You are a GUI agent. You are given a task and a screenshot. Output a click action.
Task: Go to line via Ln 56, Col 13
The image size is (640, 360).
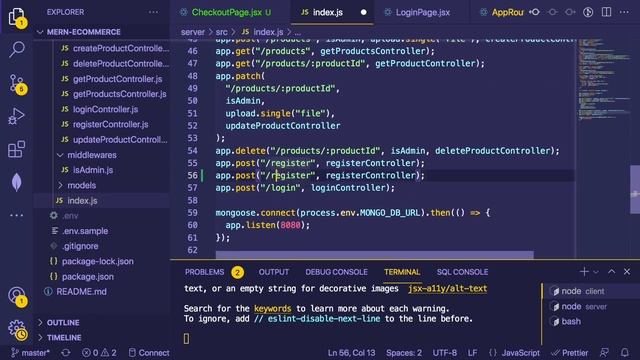tap(351, 353)
